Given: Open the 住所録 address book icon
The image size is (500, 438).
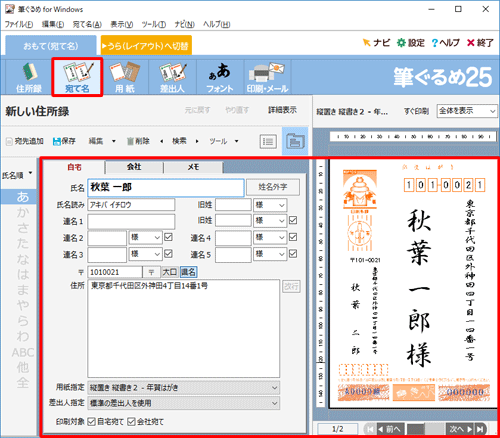Looking at the screenshot, I should point(29,77).
